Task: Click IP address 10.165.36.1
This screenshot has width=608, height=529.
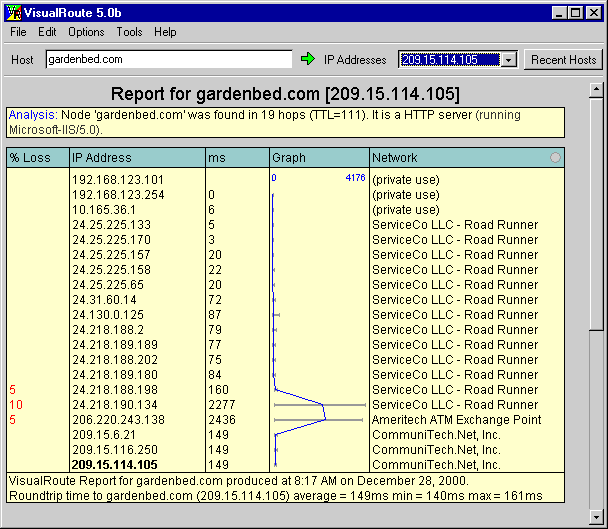Action: [x=104, y=210]
